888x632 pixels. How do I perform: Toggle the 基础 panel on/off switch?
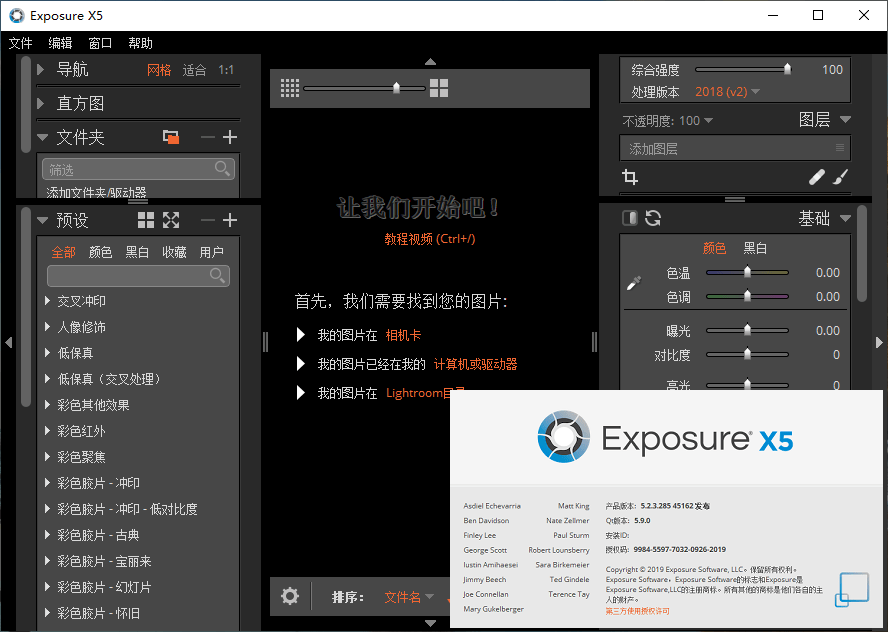[630, 218]
